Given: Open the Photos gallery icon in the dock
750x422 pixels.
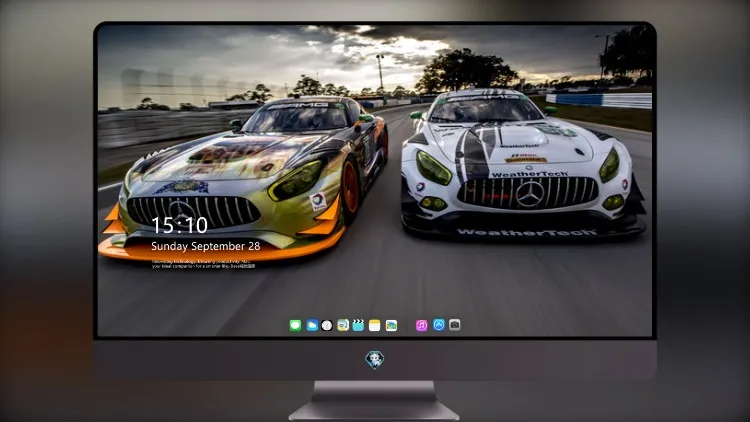Looking at the screenshot, I should coord(391,325).
